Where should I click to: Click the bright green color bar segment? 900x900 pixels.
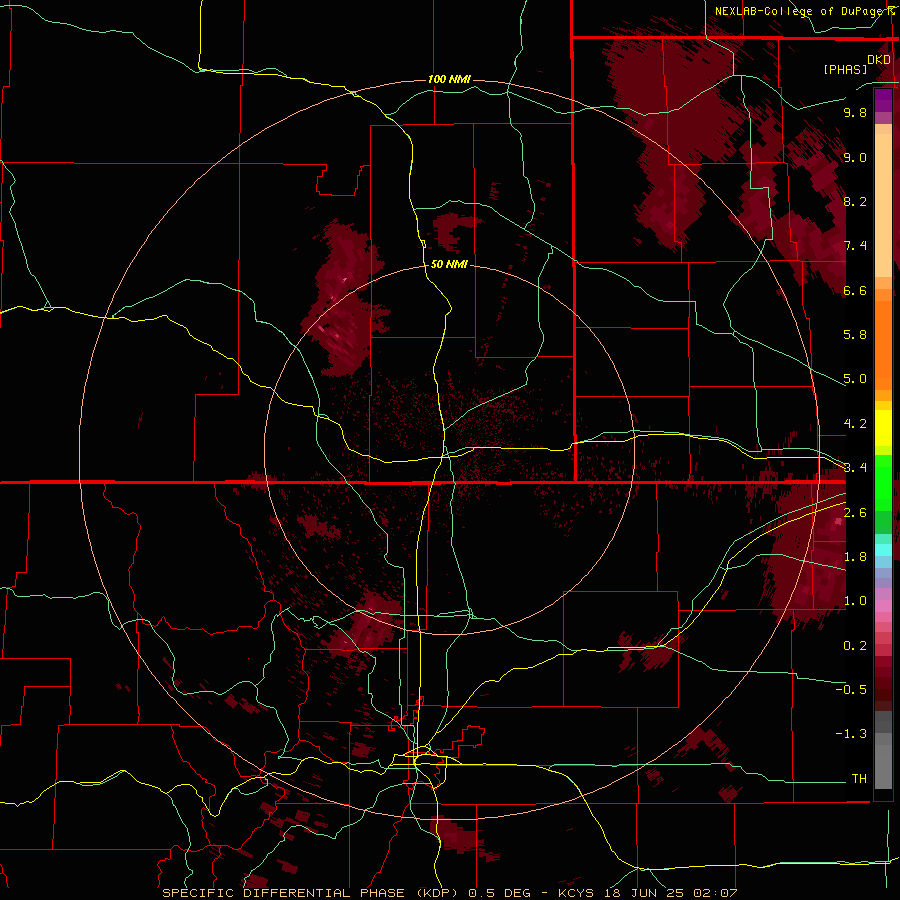point(883,482)
